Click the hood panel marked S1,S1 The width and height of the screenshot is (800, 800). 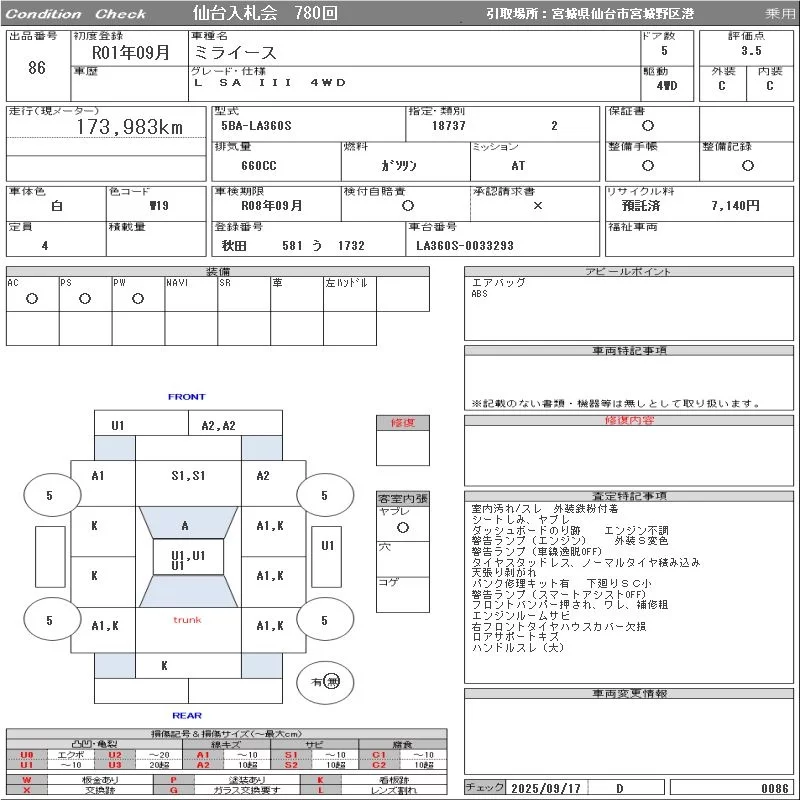pos(187,476)
